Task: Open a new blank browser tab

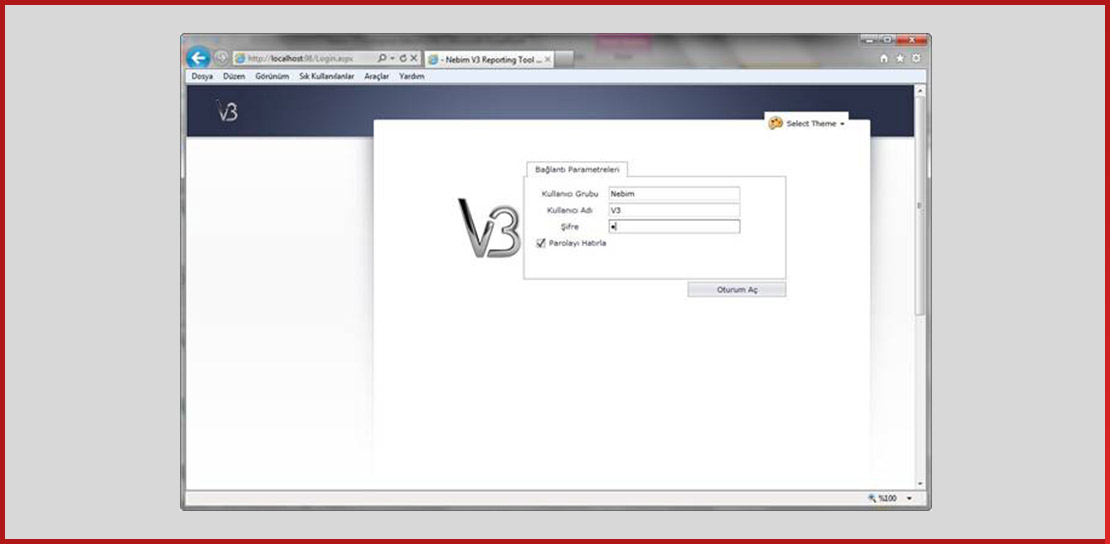Action: click(565, 60)
